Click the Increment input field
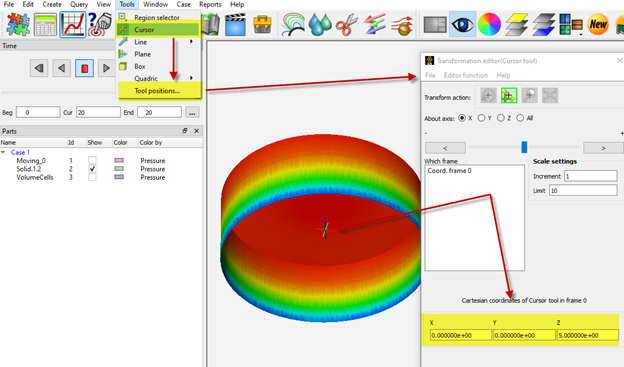The image size is (624, 367). click(591, 176)
